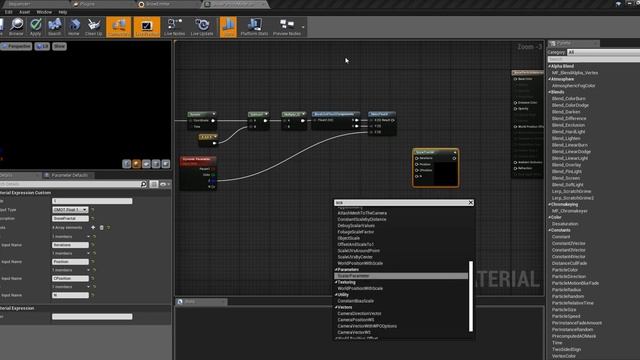Open the Output Type dropdown
640x360 pixels.
[70, 210]
